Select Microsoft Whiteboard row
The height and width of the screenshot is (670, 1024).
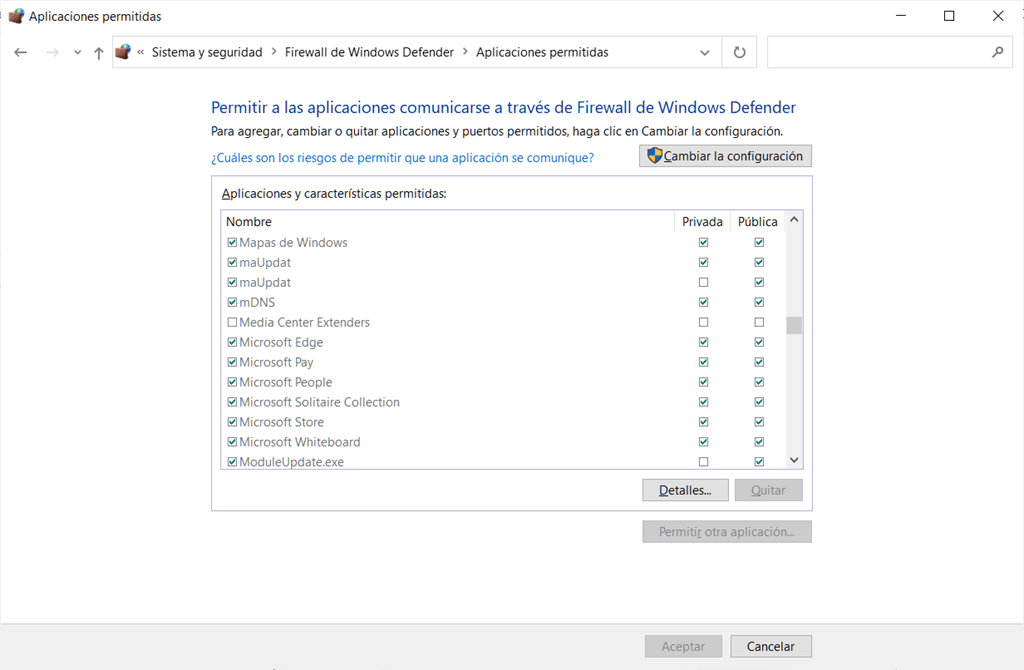[504, 442]
